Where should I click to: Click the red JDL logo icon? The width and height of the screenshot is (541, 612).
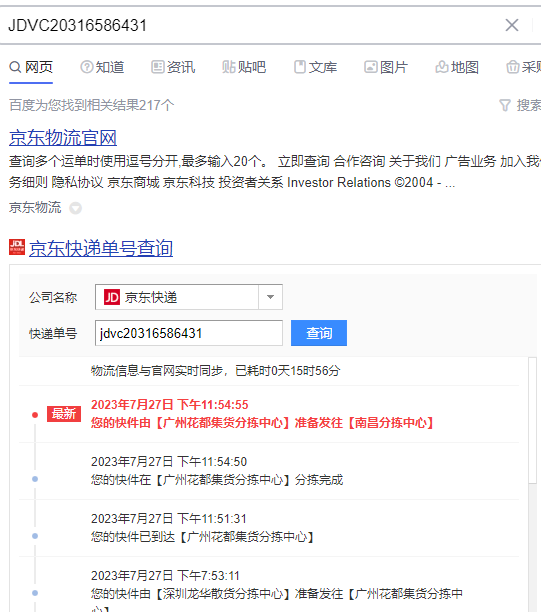click(17, 247)
